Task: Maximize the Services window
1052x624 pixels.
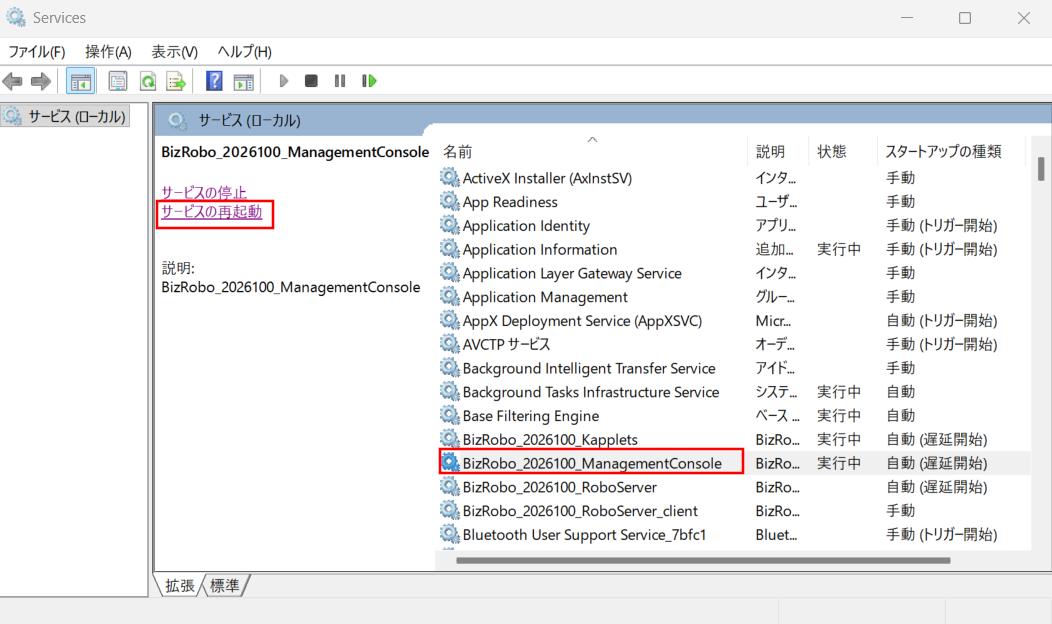Action: (965, 18)
